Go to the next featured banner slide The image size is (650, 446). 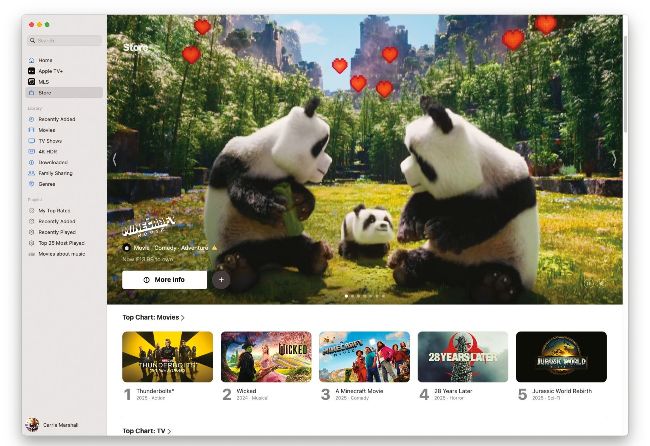click(613, 159)
